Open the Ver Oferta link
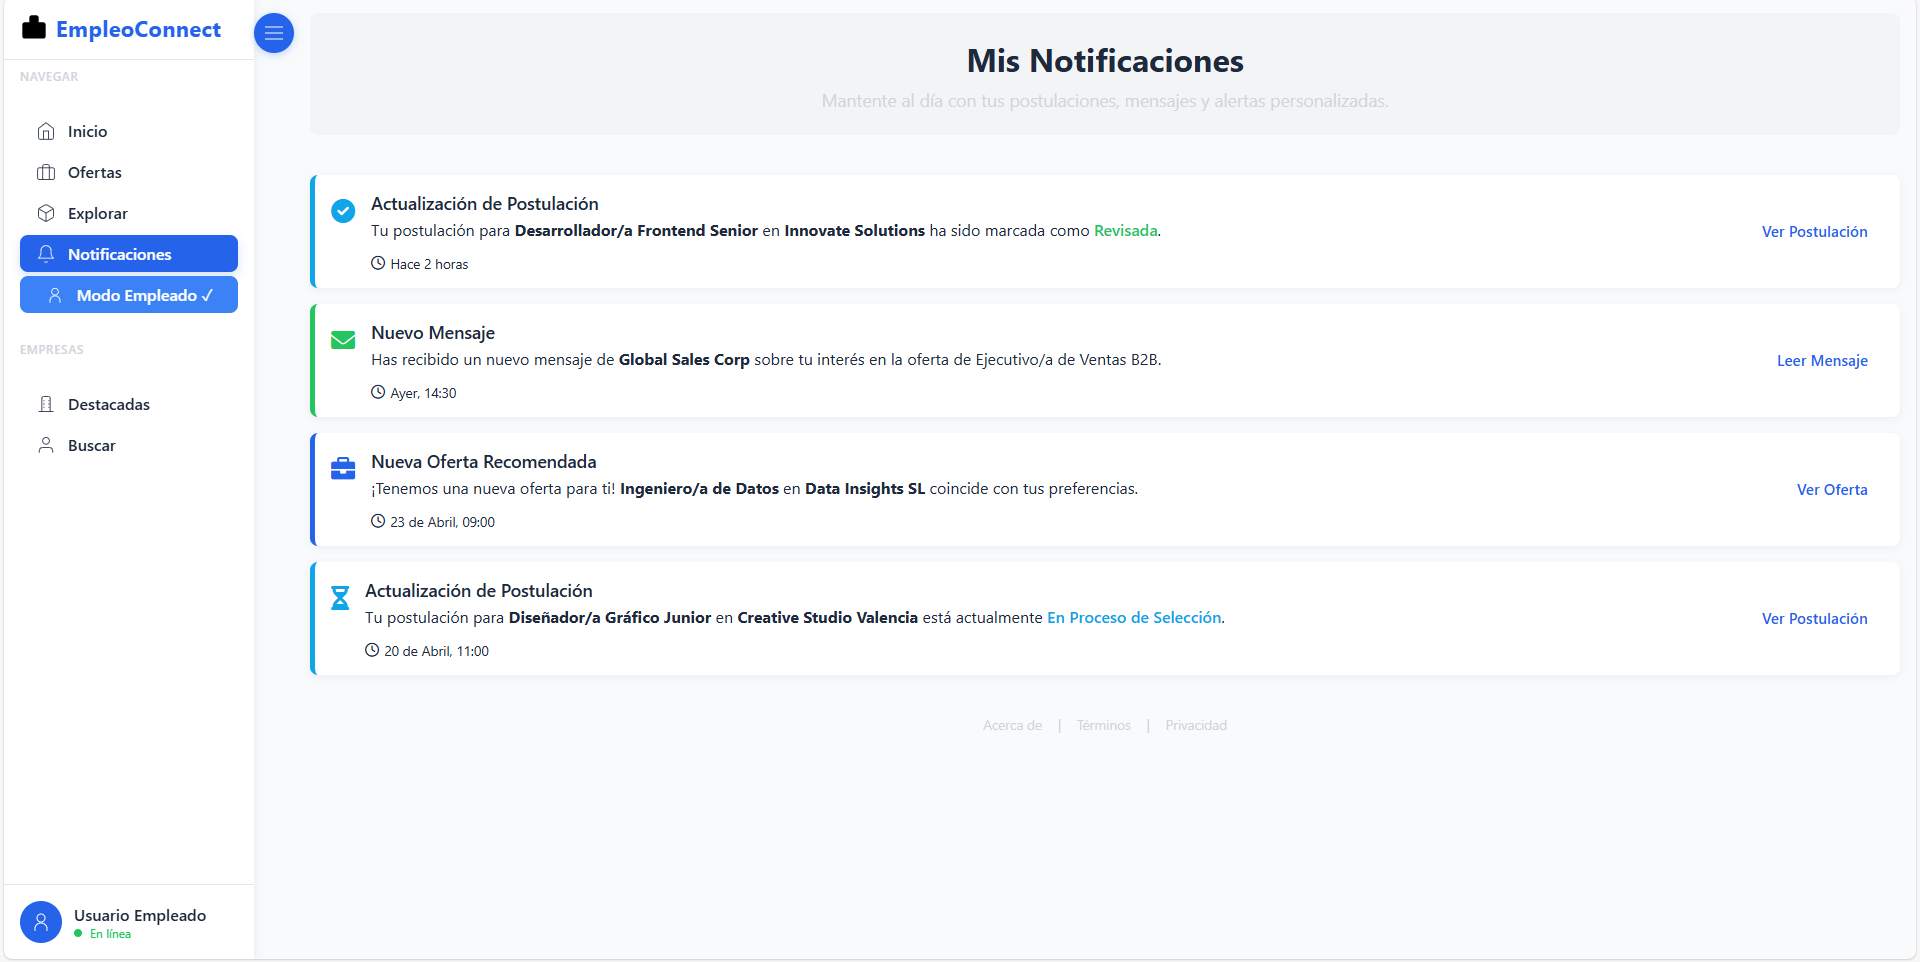The height and width of the screenshot is (962, 1920). click(1832, 490)
